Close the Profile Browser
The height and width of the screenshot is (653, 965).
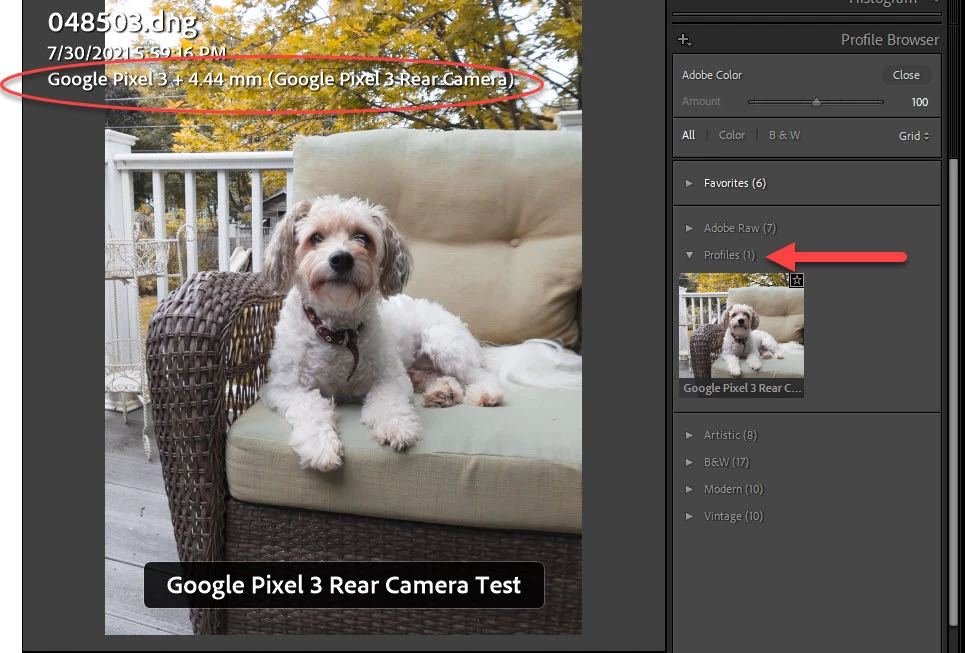point(906,75)
